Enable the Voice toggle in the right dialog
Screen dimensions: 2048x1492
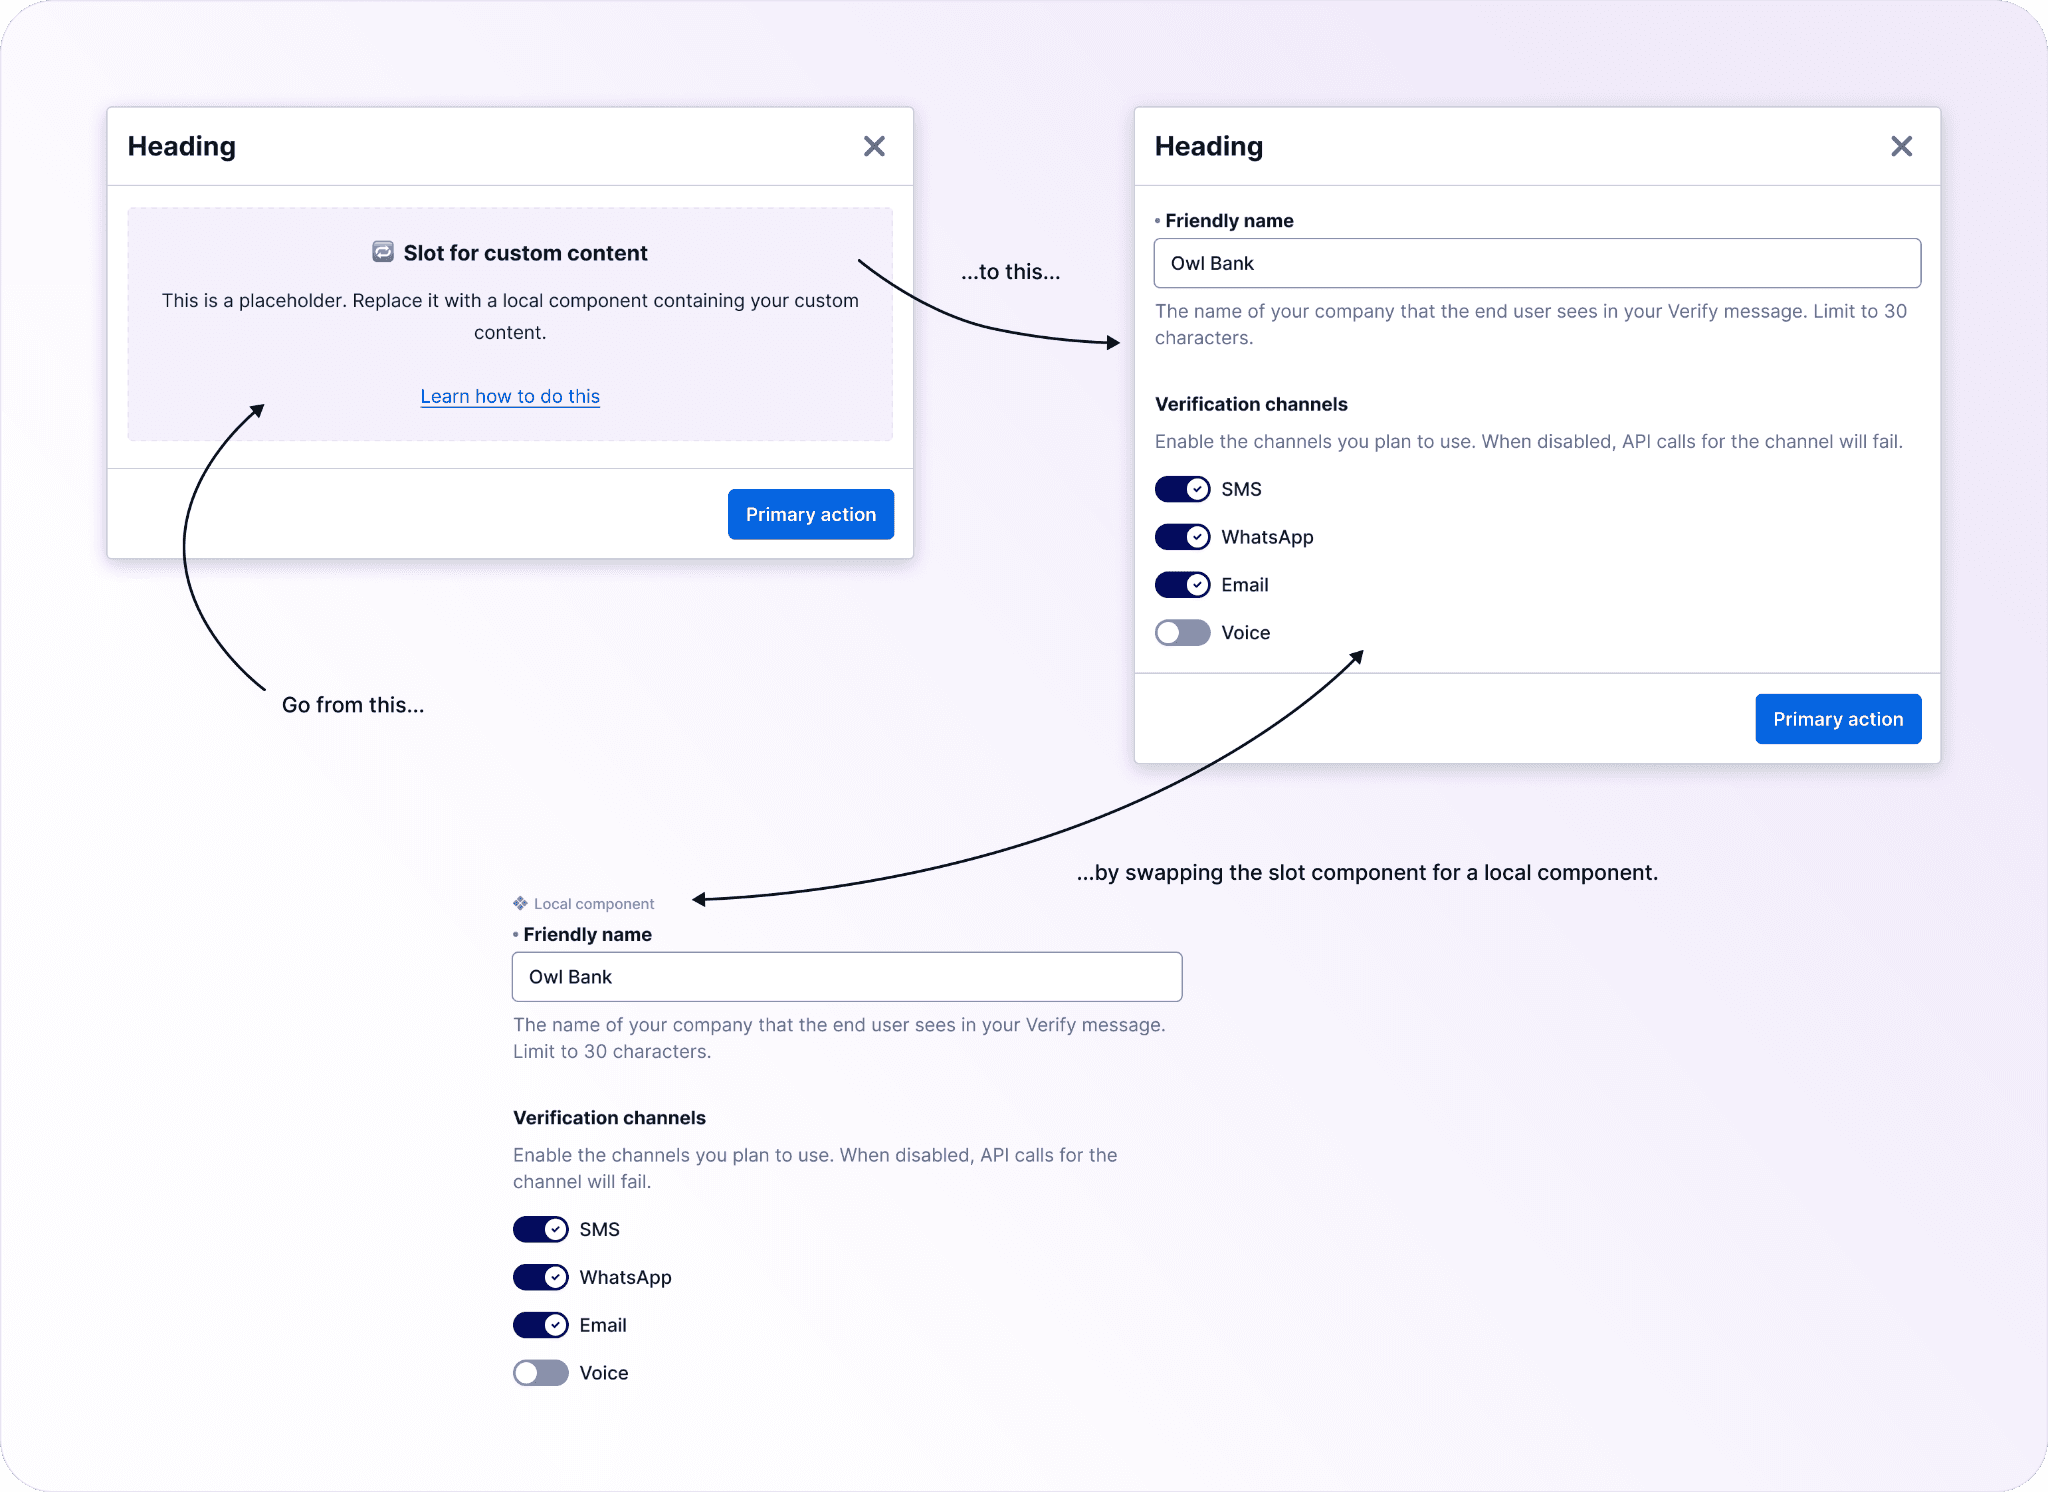(x=1182, y=633)
